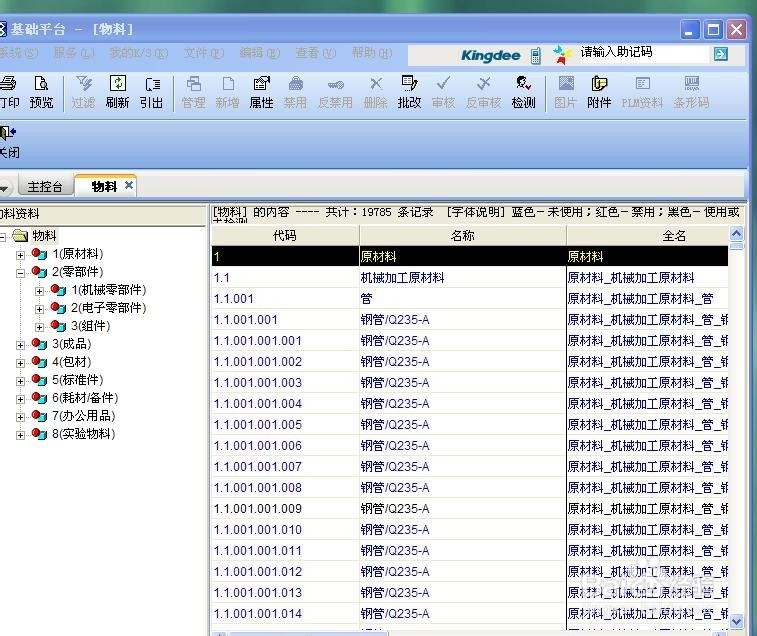The image size is (757, 636).
Task: Expand the 3(组件) tree node
Action: [x=40, y=327]
